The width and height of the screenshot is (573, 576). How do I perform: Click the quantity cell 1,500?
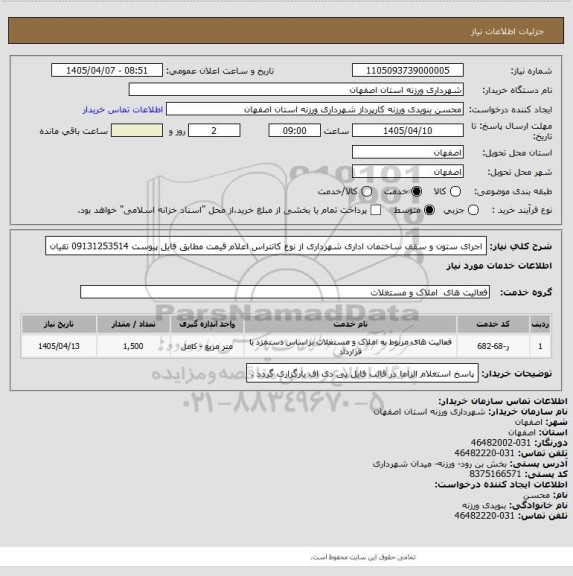133,346
